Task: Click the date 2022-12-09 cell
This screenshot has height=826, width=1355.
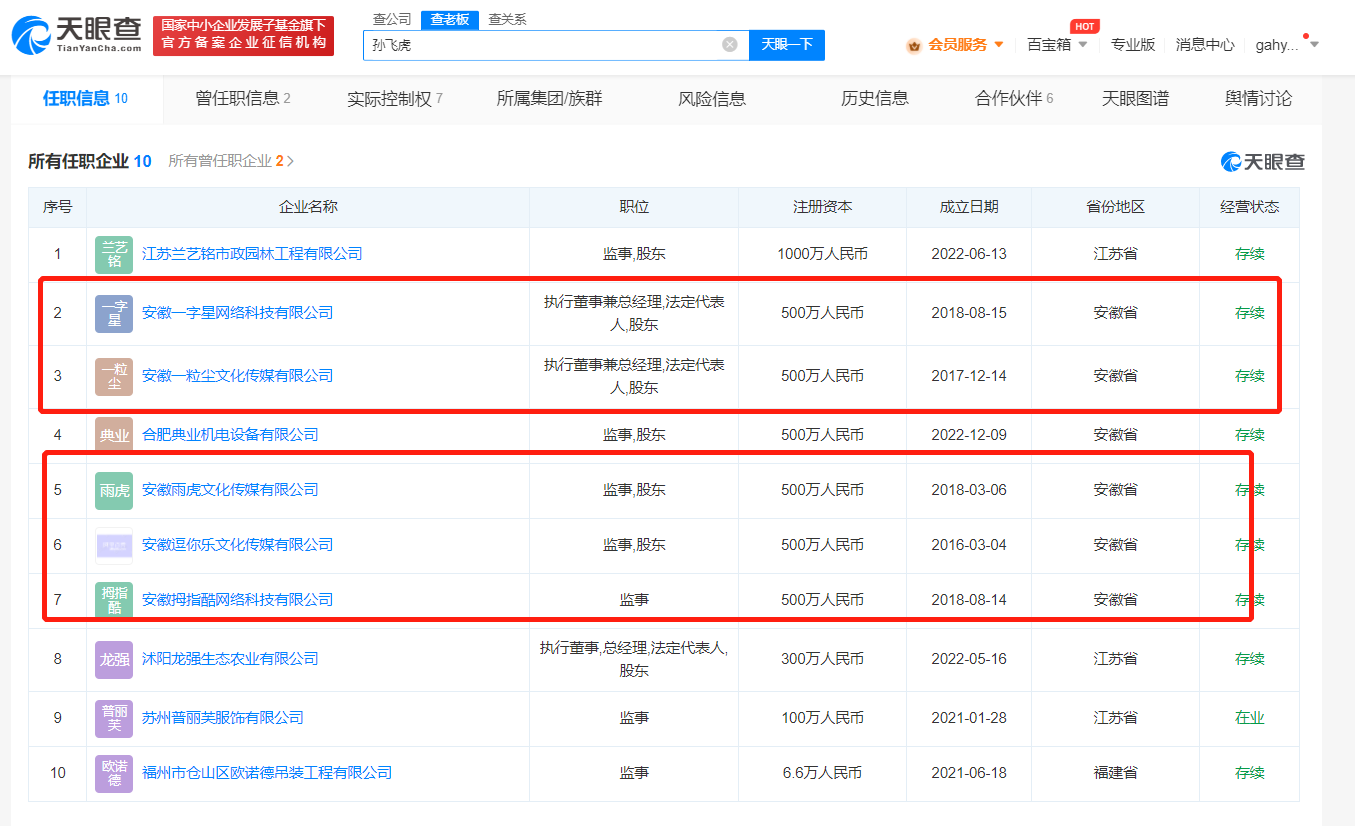Action: 969,435
